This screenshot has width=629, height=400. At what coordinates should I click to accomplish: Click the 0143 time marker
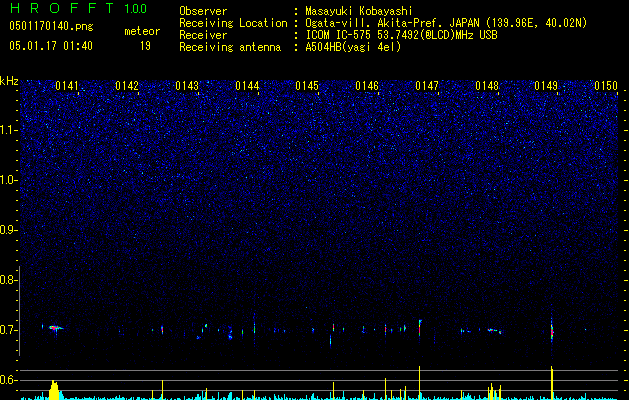click(187, 86)
